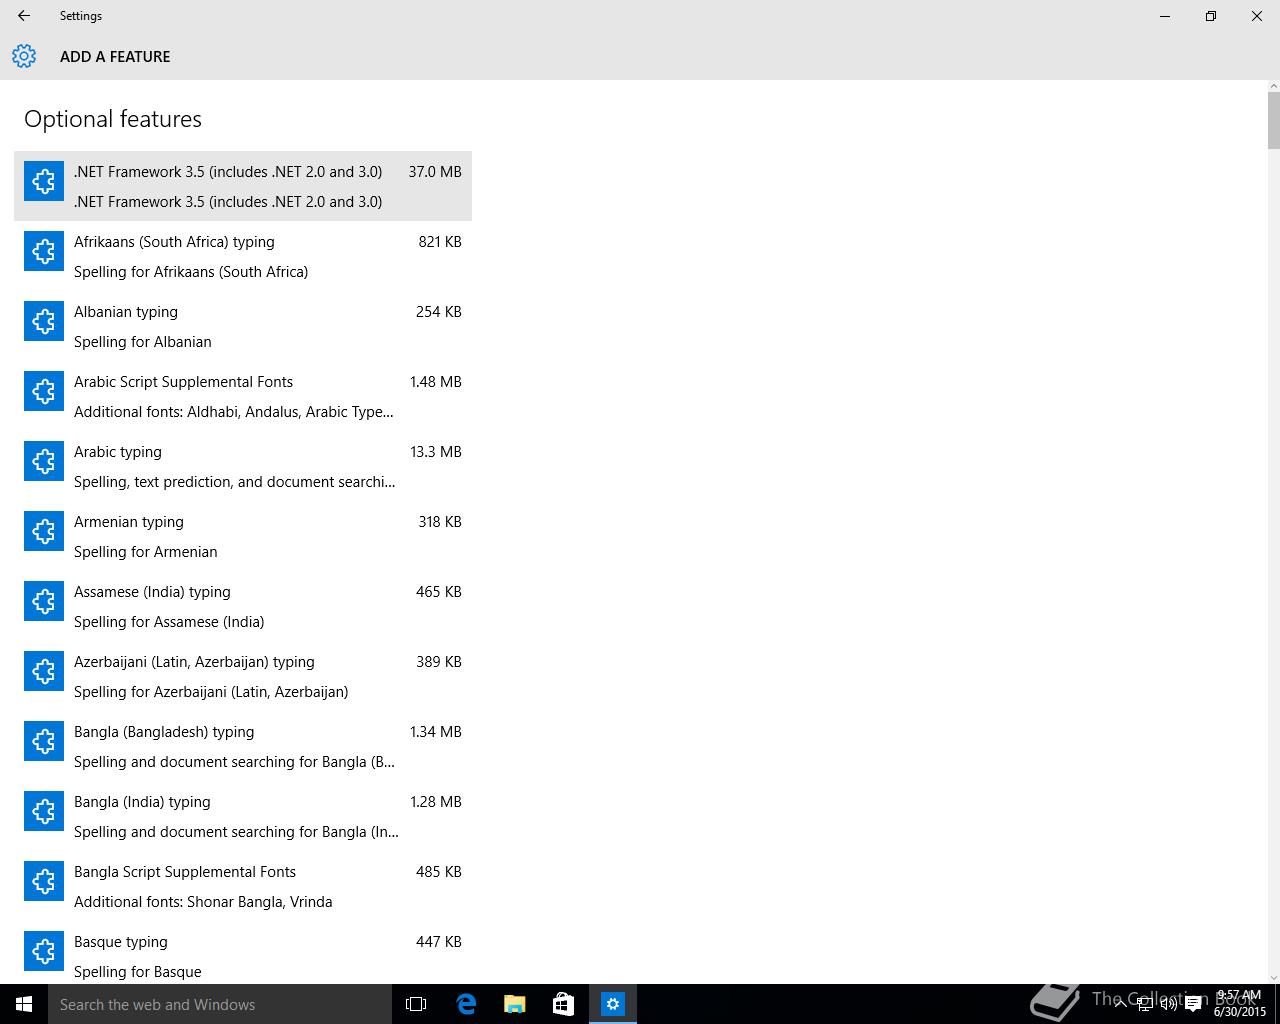Open the Action Center notifications icon
Image resolution: width=1280 pixels, height=1024 pixels.
pyautogui.click(x=1193, y=1004)
